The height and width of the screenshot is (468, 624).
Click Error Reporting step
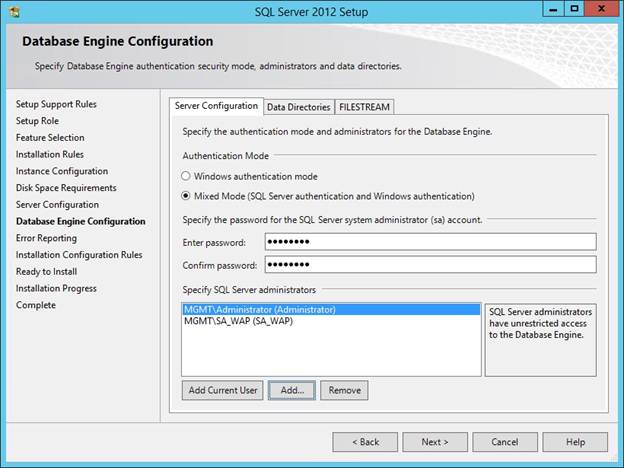(47, 238)
